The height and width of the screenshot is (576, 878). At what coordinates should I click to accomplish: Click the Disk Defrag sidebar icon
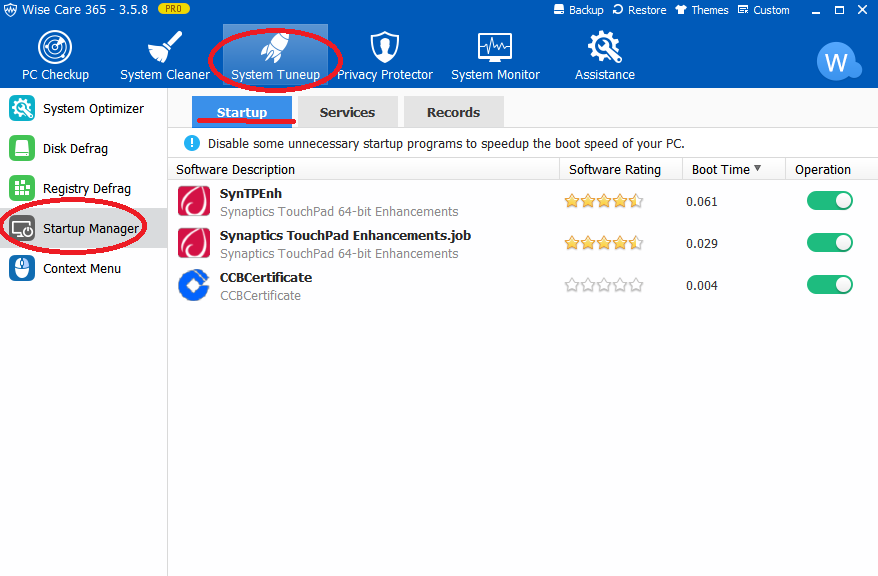tap(22, 148)
